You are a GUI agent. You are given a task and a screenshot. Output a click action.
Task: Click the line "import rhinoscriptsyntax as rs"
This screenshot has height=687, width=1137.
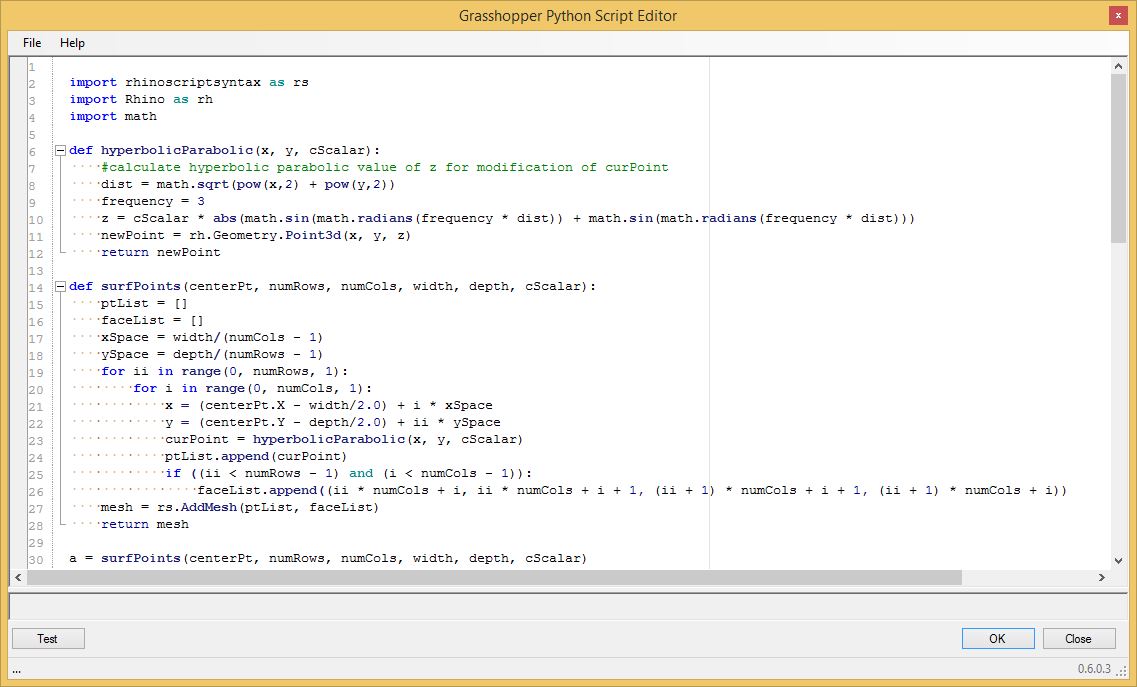tap(189, 83)
